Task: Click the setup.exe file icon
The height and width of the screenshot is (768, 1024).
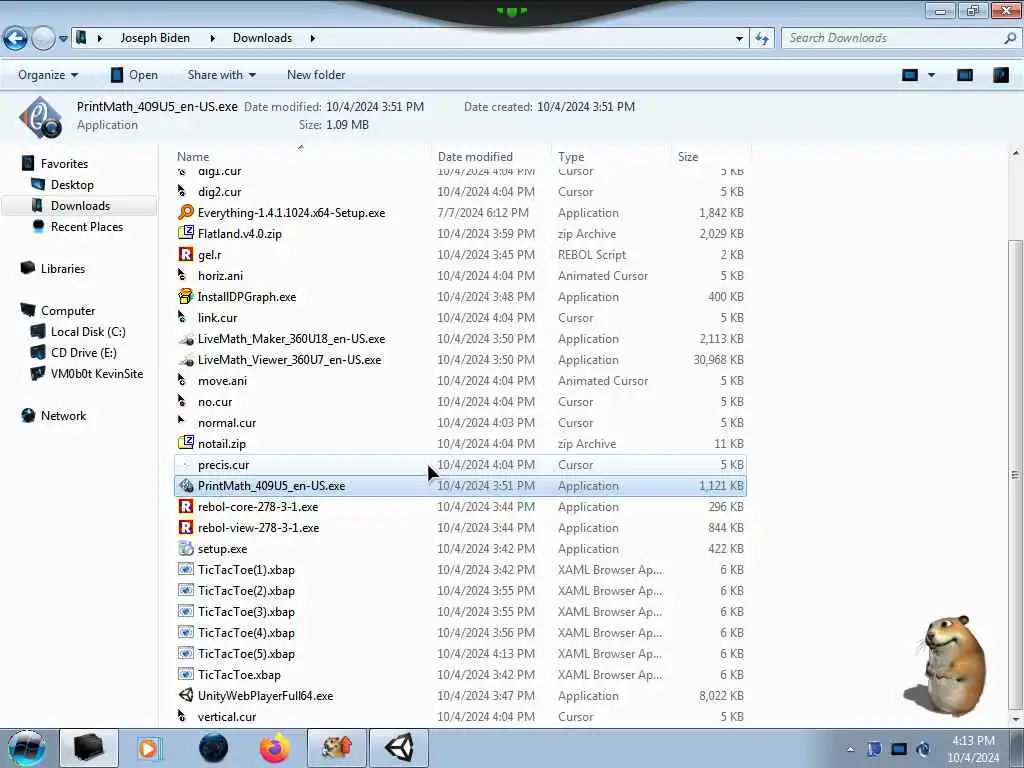Action: point(186,549)
